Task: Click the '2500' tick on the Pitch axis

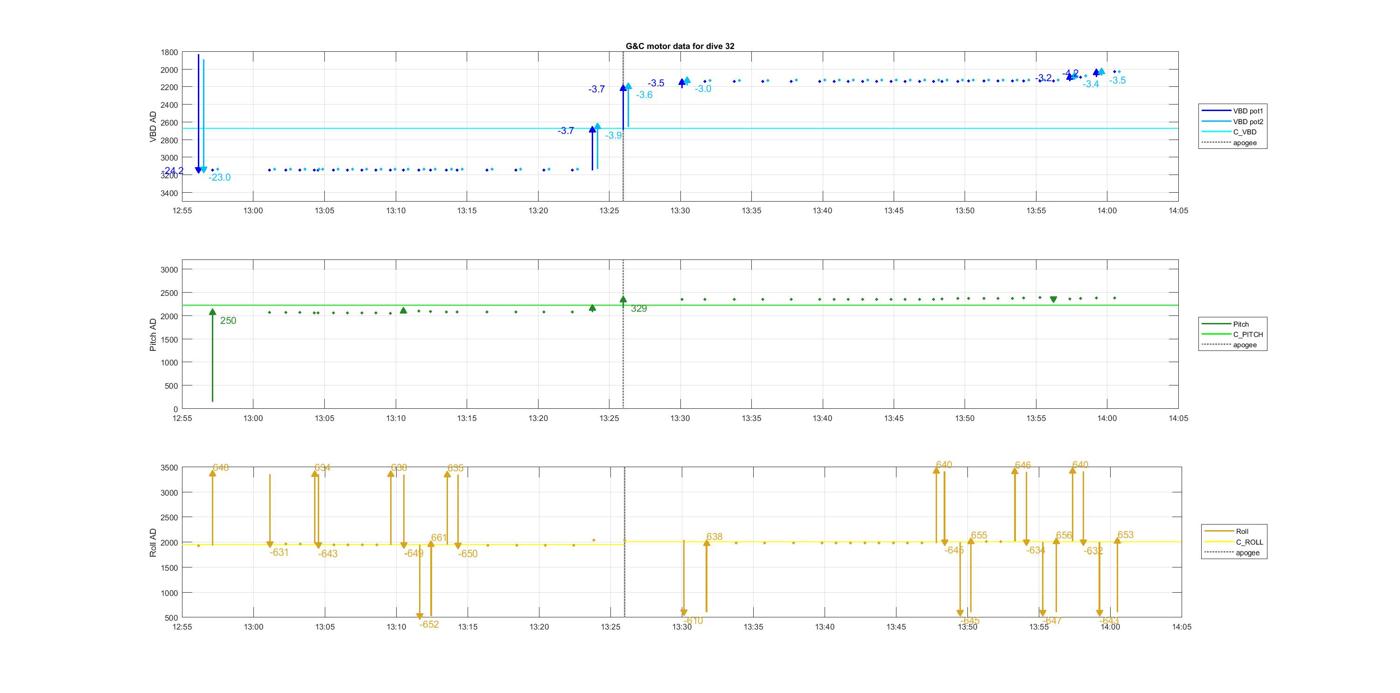Action: (x=169, y=293)
